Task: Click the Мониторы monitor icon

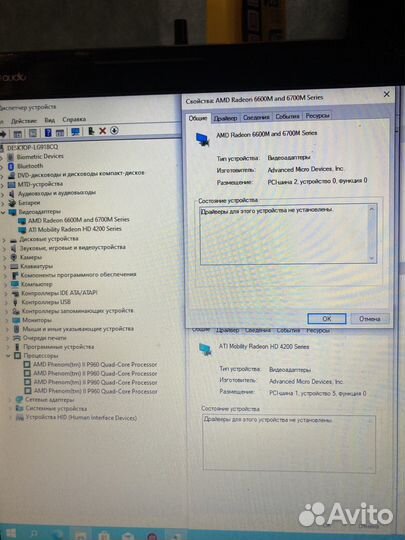Action: 16,320
